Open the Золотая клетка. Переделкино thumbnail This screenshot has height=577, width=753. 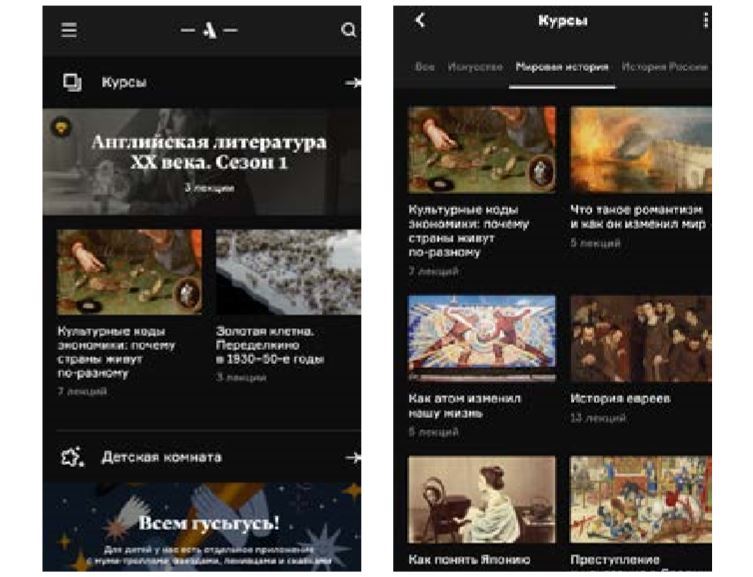click(288, 272)
